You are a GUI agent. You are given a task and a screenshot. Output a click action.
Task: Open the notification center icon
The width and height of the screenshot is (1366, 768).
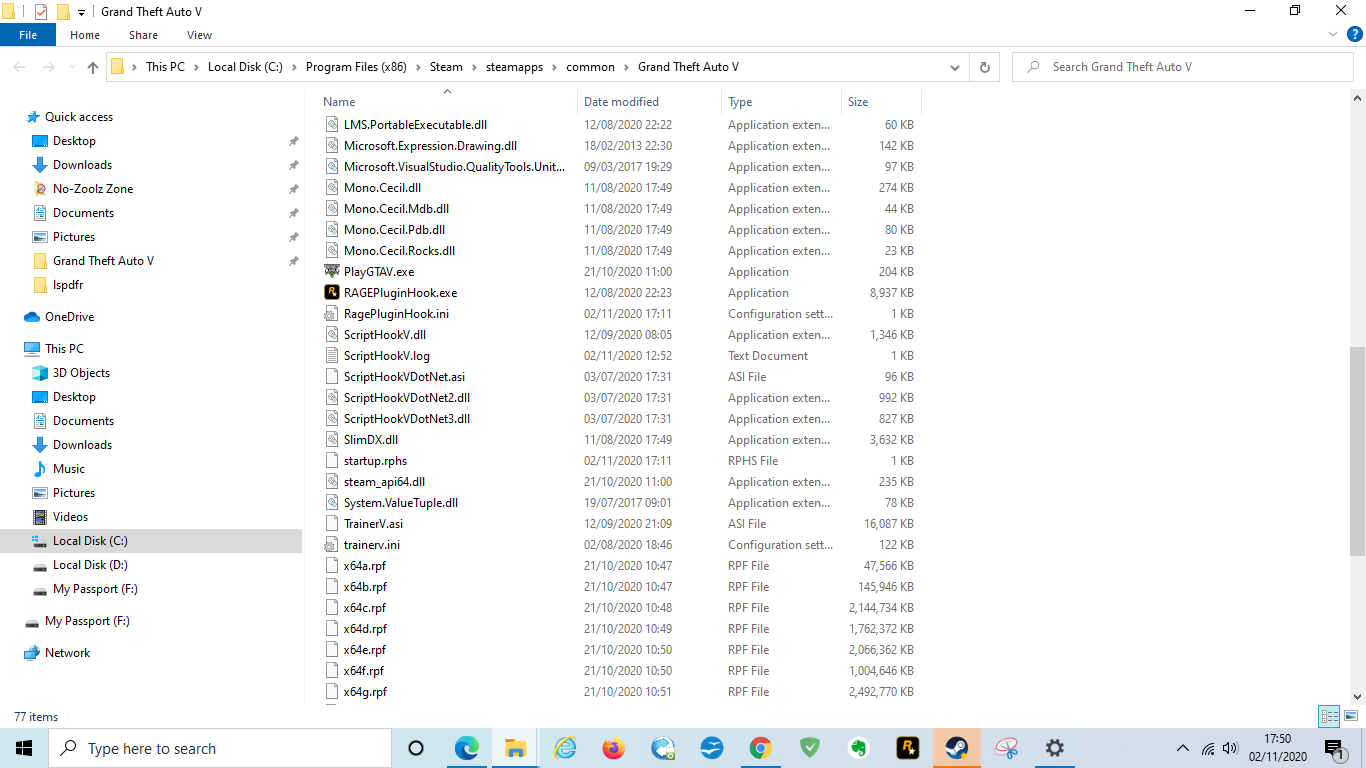tap(1333, 748)
